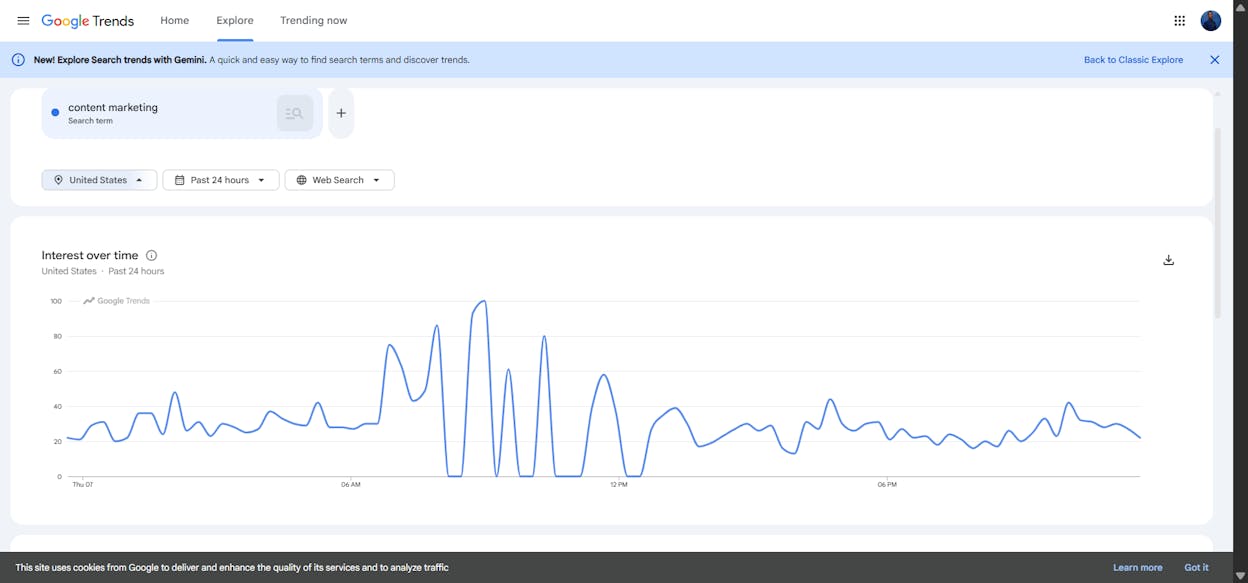Click the Interest over time heading

point(90,256)
